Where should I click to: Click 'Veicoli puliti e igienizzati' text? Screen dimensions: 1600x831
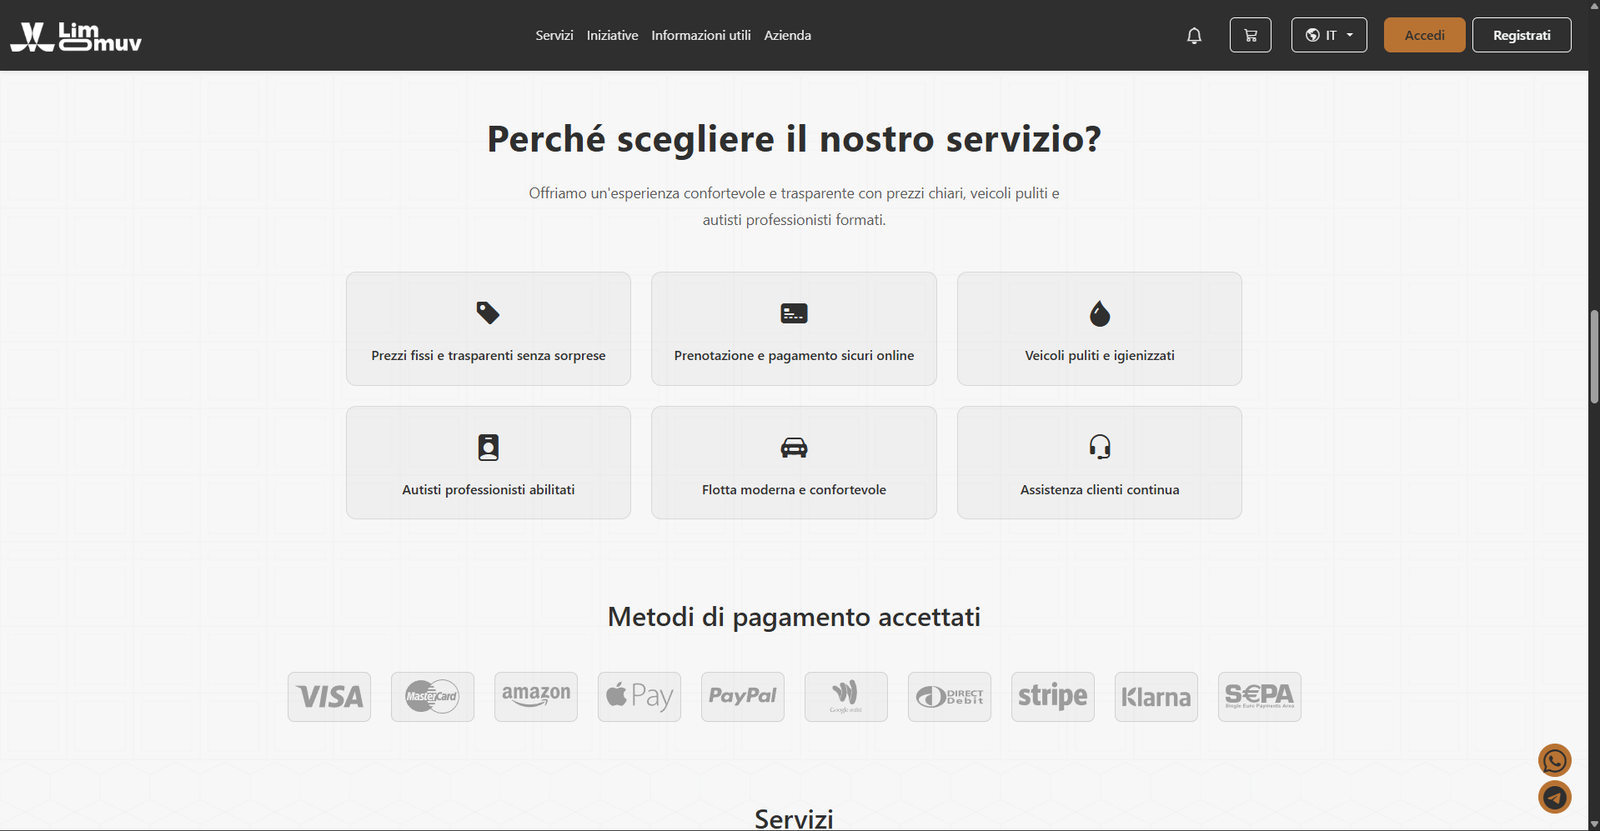tap(1100, 356)
